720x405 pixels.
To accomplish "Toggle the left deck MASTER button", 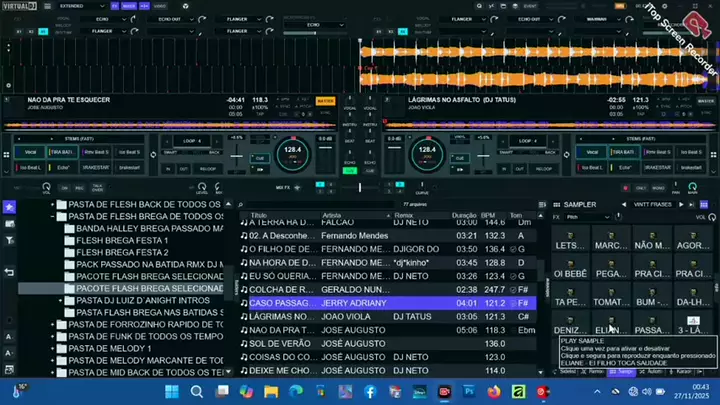I will click(325, 101).
